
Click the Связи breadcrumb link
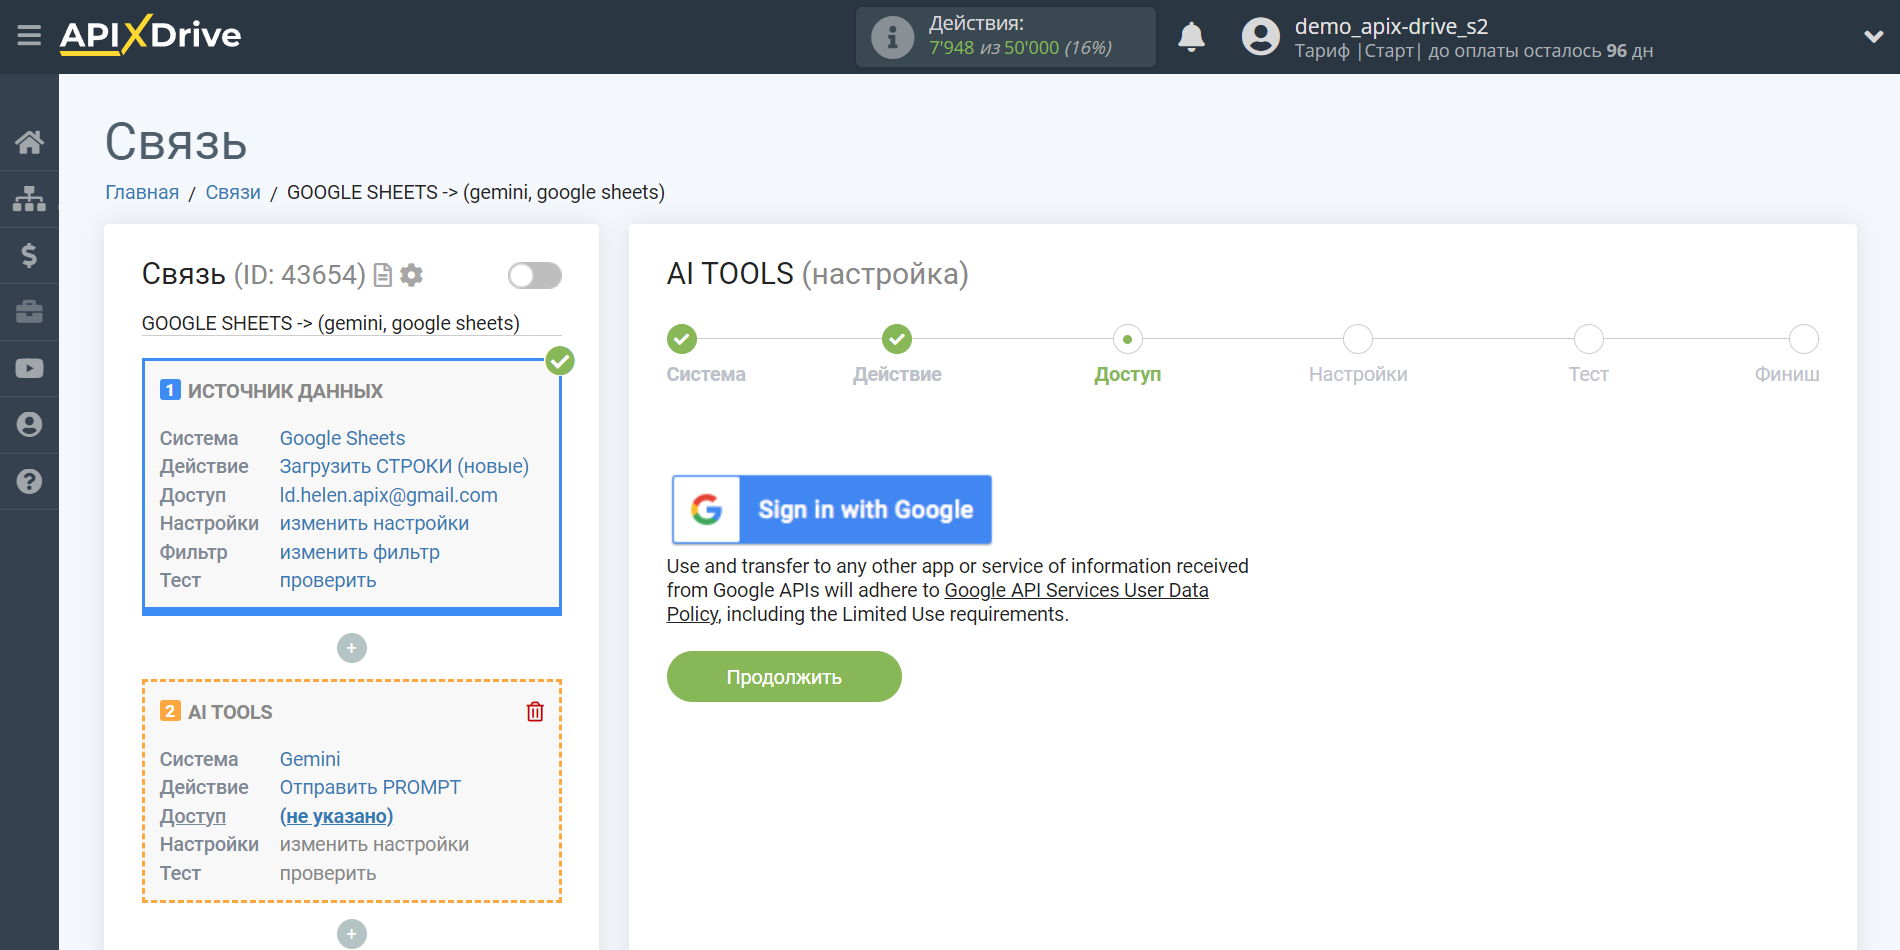tap(233, 192)
